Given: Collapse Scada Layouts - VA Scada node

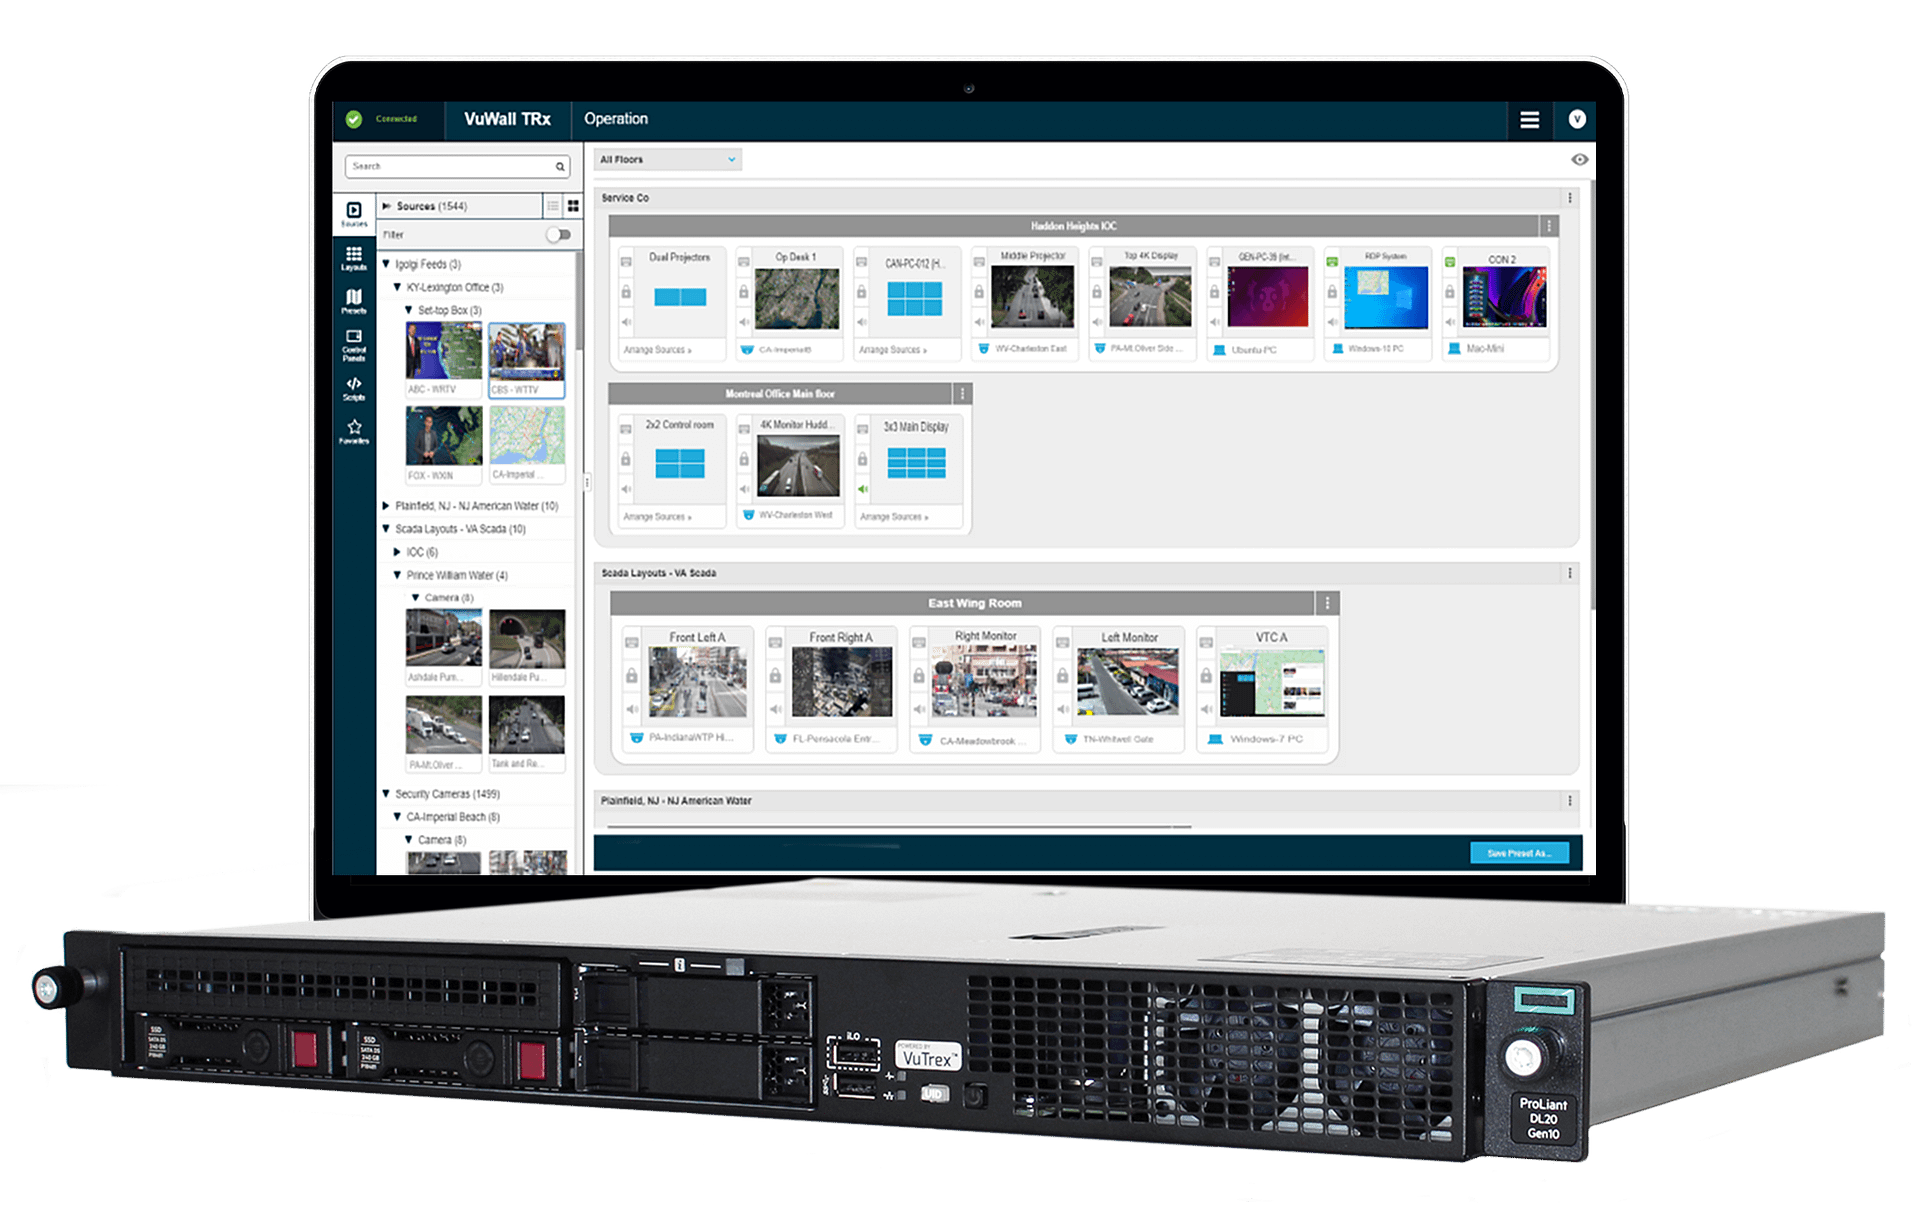Looking at the screenshot, I should coord(386,529).
